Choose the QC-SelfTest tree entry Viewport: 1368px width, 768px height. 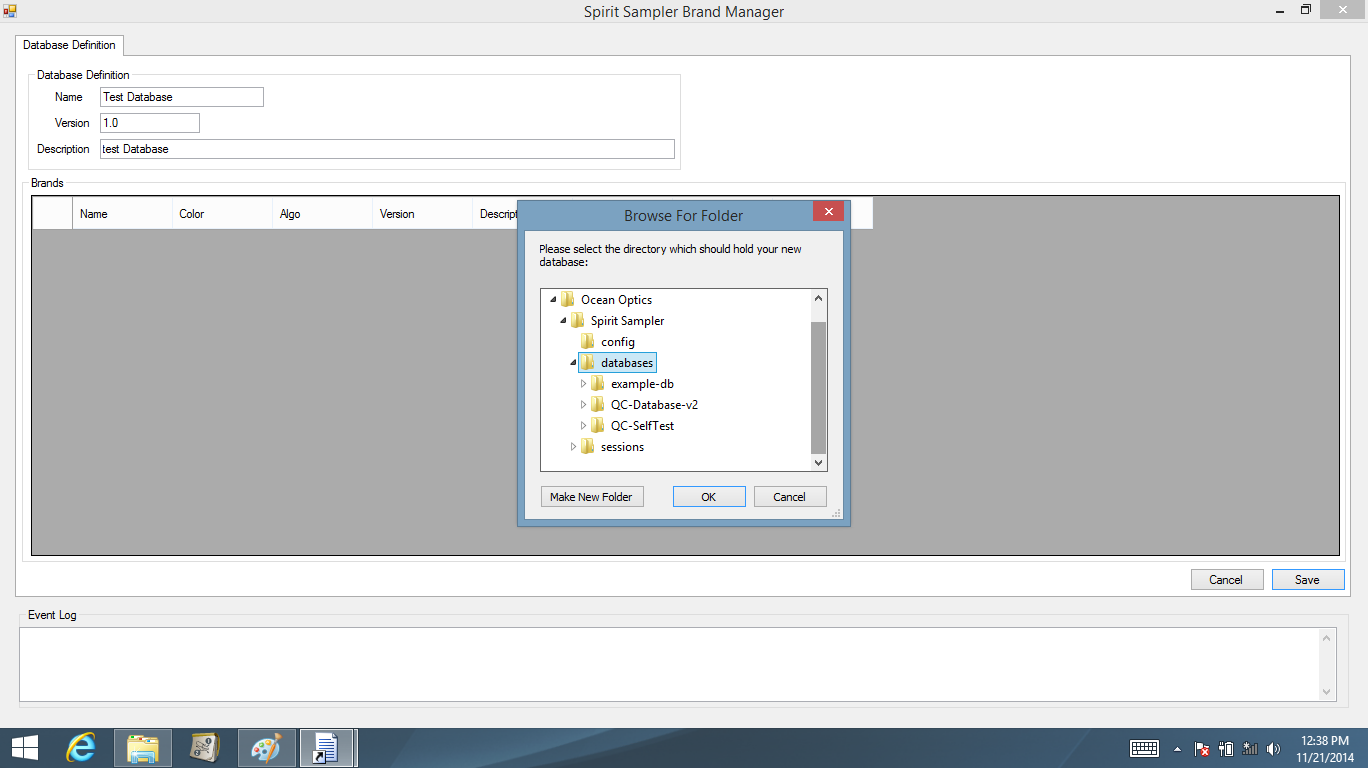[x=642, y=426]
